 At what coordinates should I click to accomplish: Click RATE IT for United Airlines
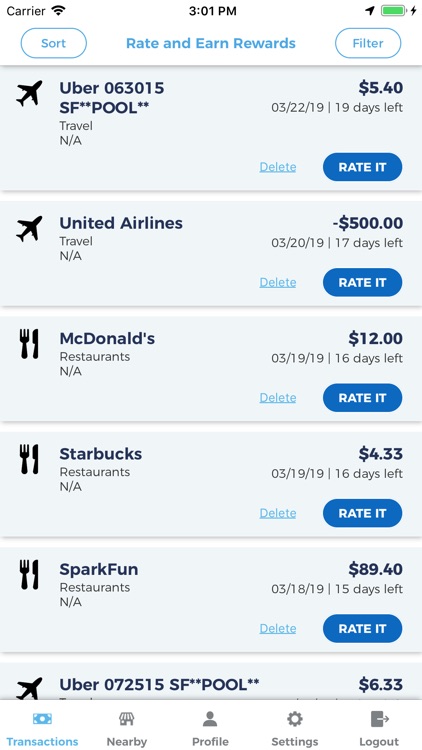(x=362, y=282)
